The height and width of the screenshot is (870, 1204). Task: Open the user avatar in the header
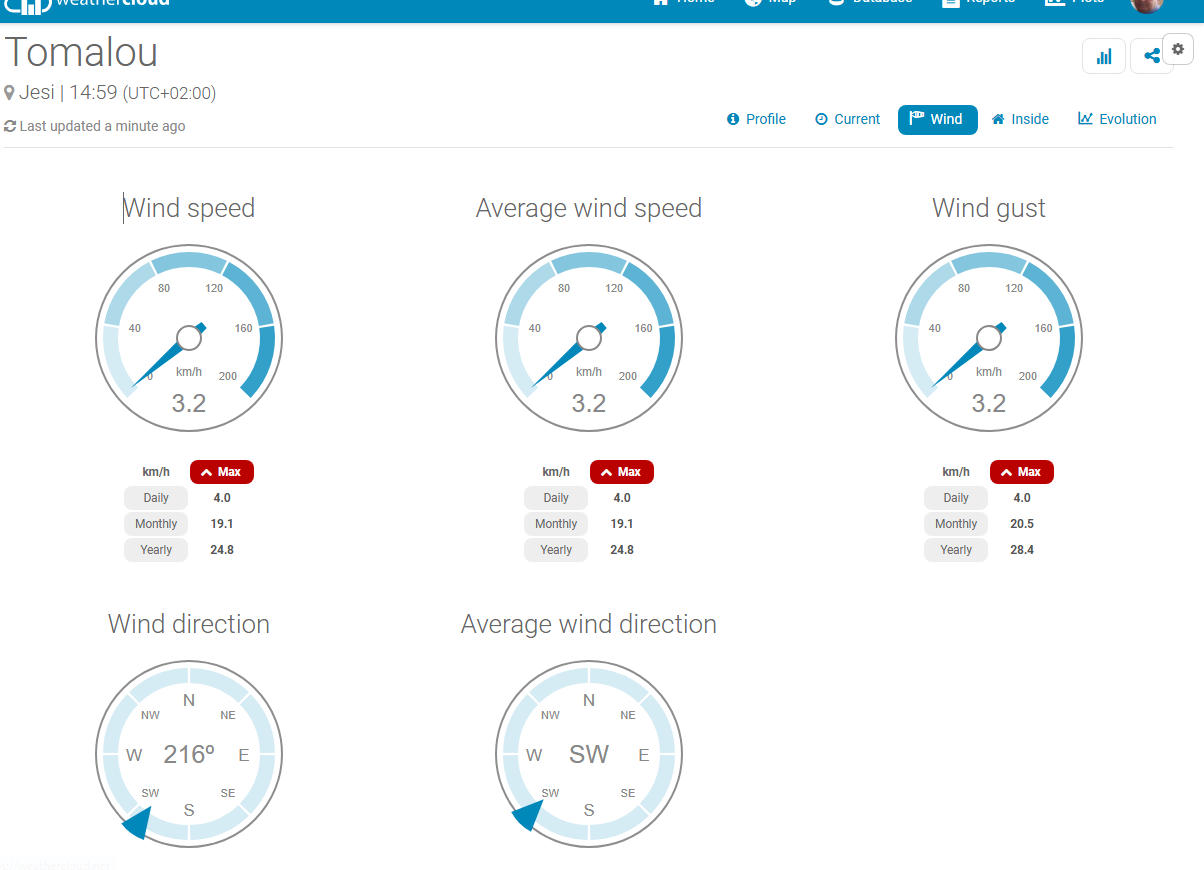pyautogui.click(x=1146, y=4)
